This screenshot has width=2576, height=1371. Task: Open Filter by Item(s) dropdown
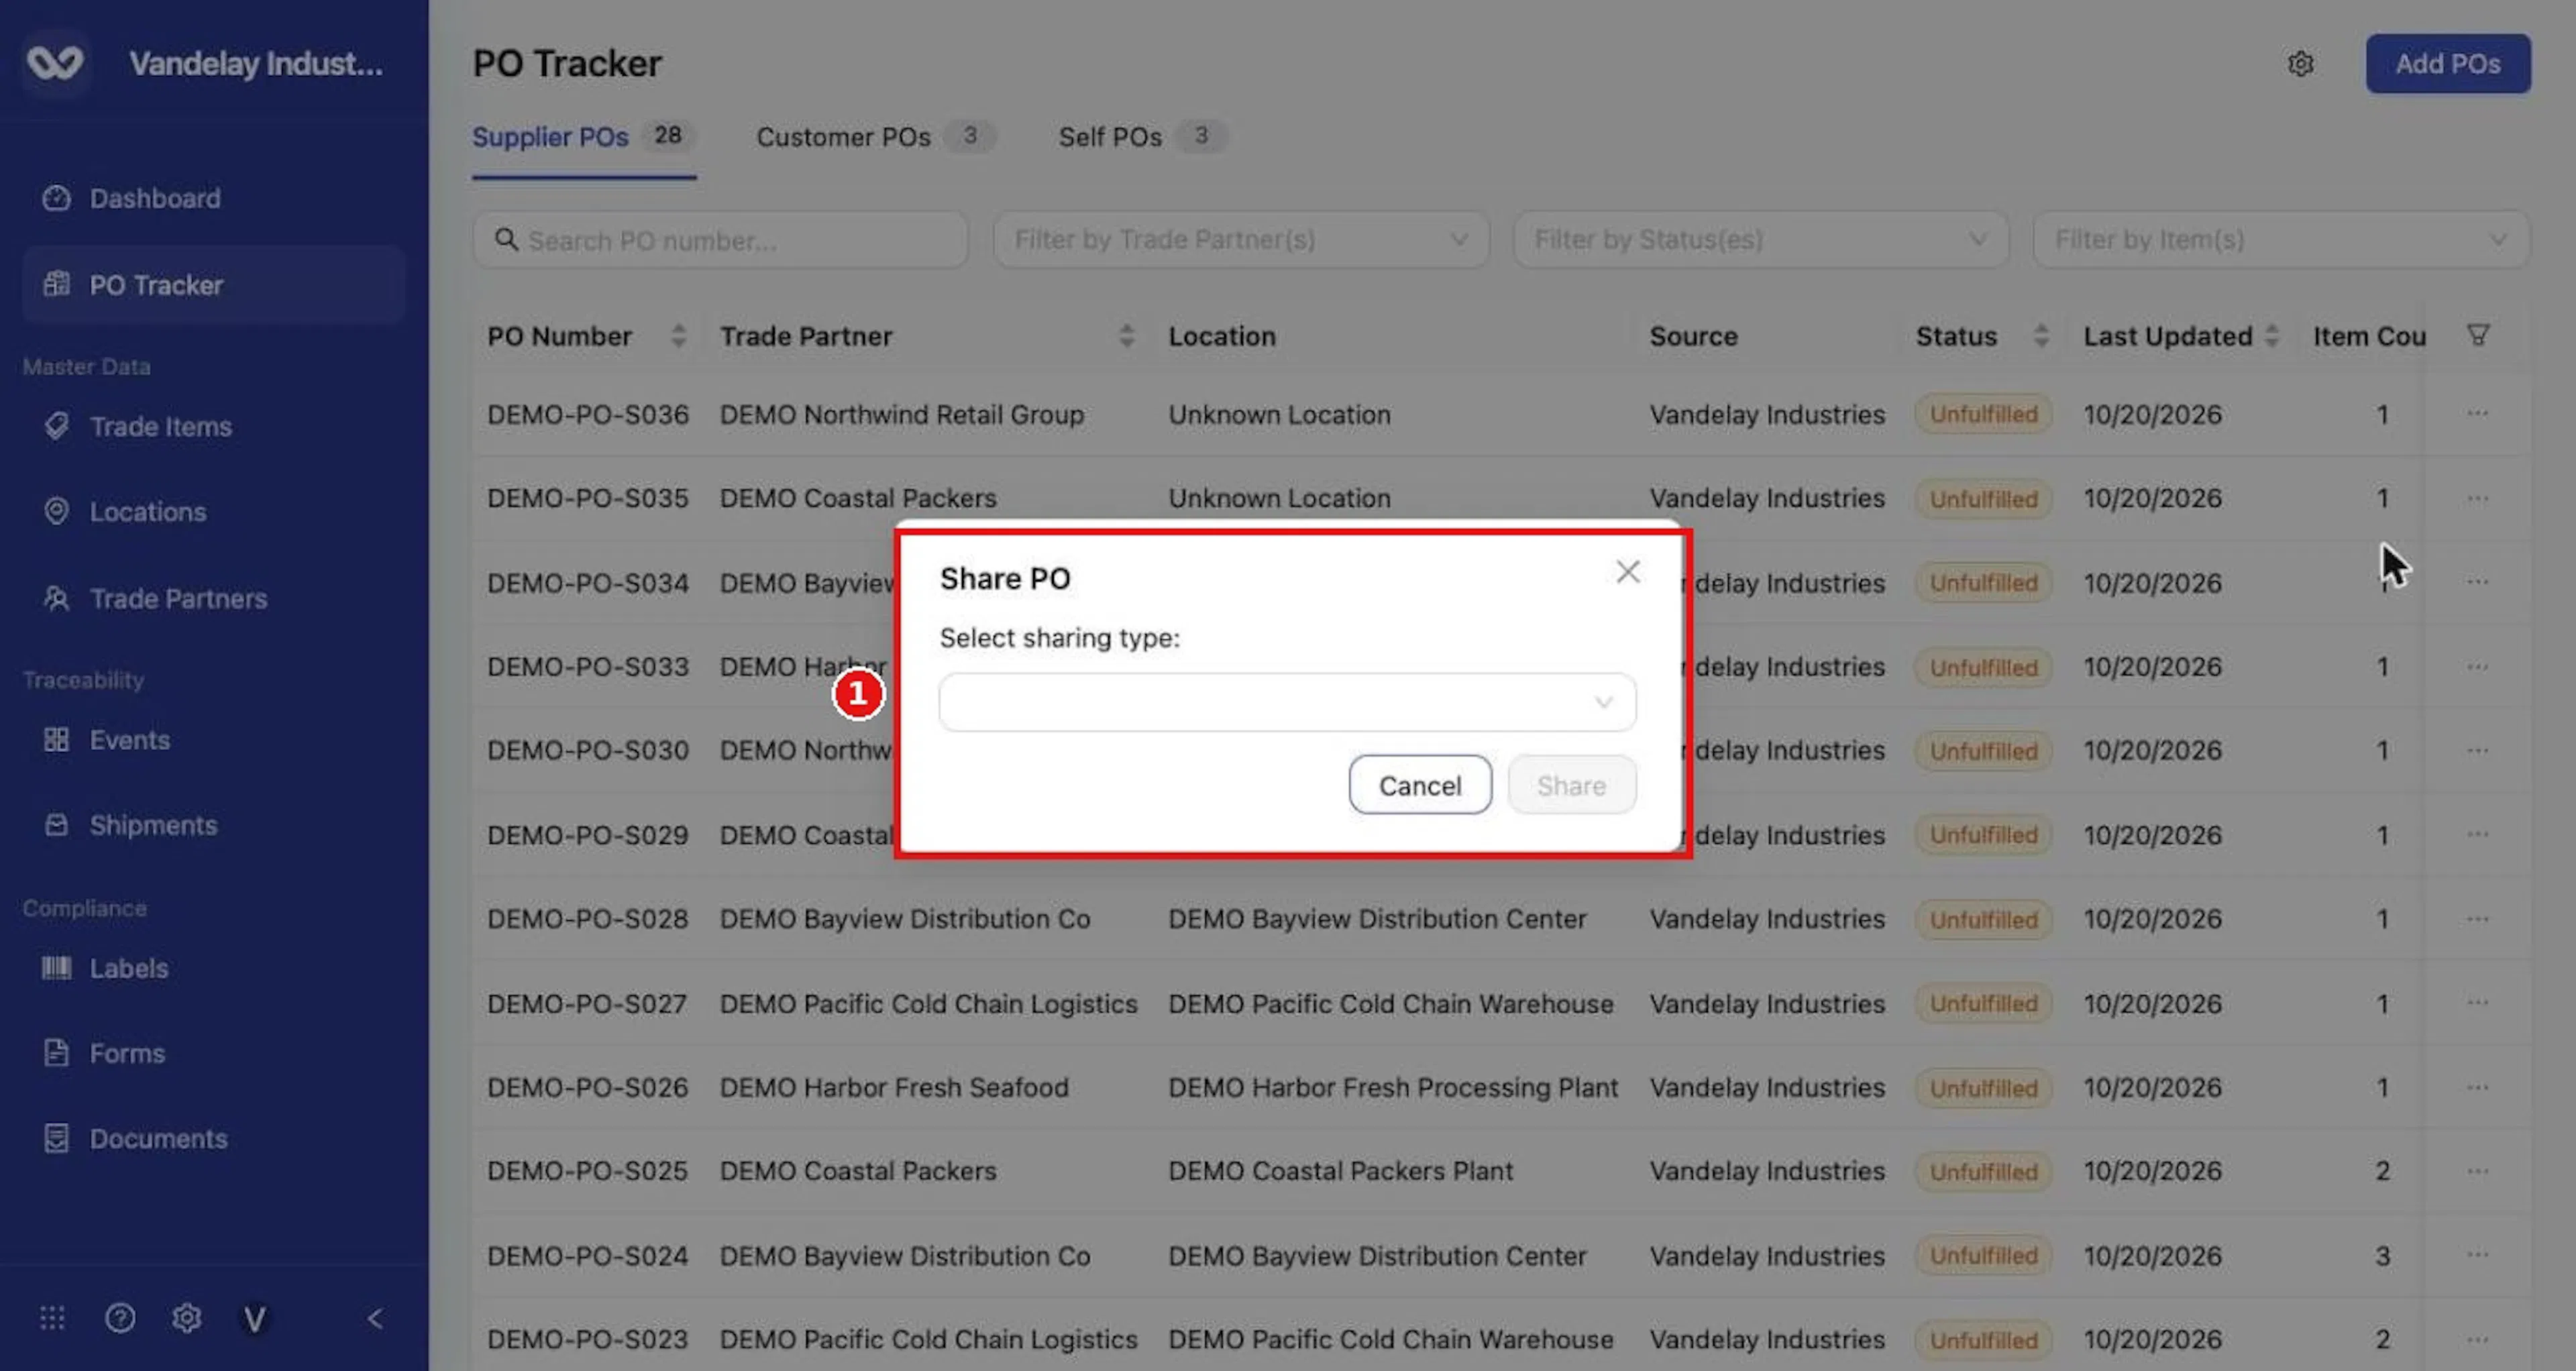(x=2280, y=240)
